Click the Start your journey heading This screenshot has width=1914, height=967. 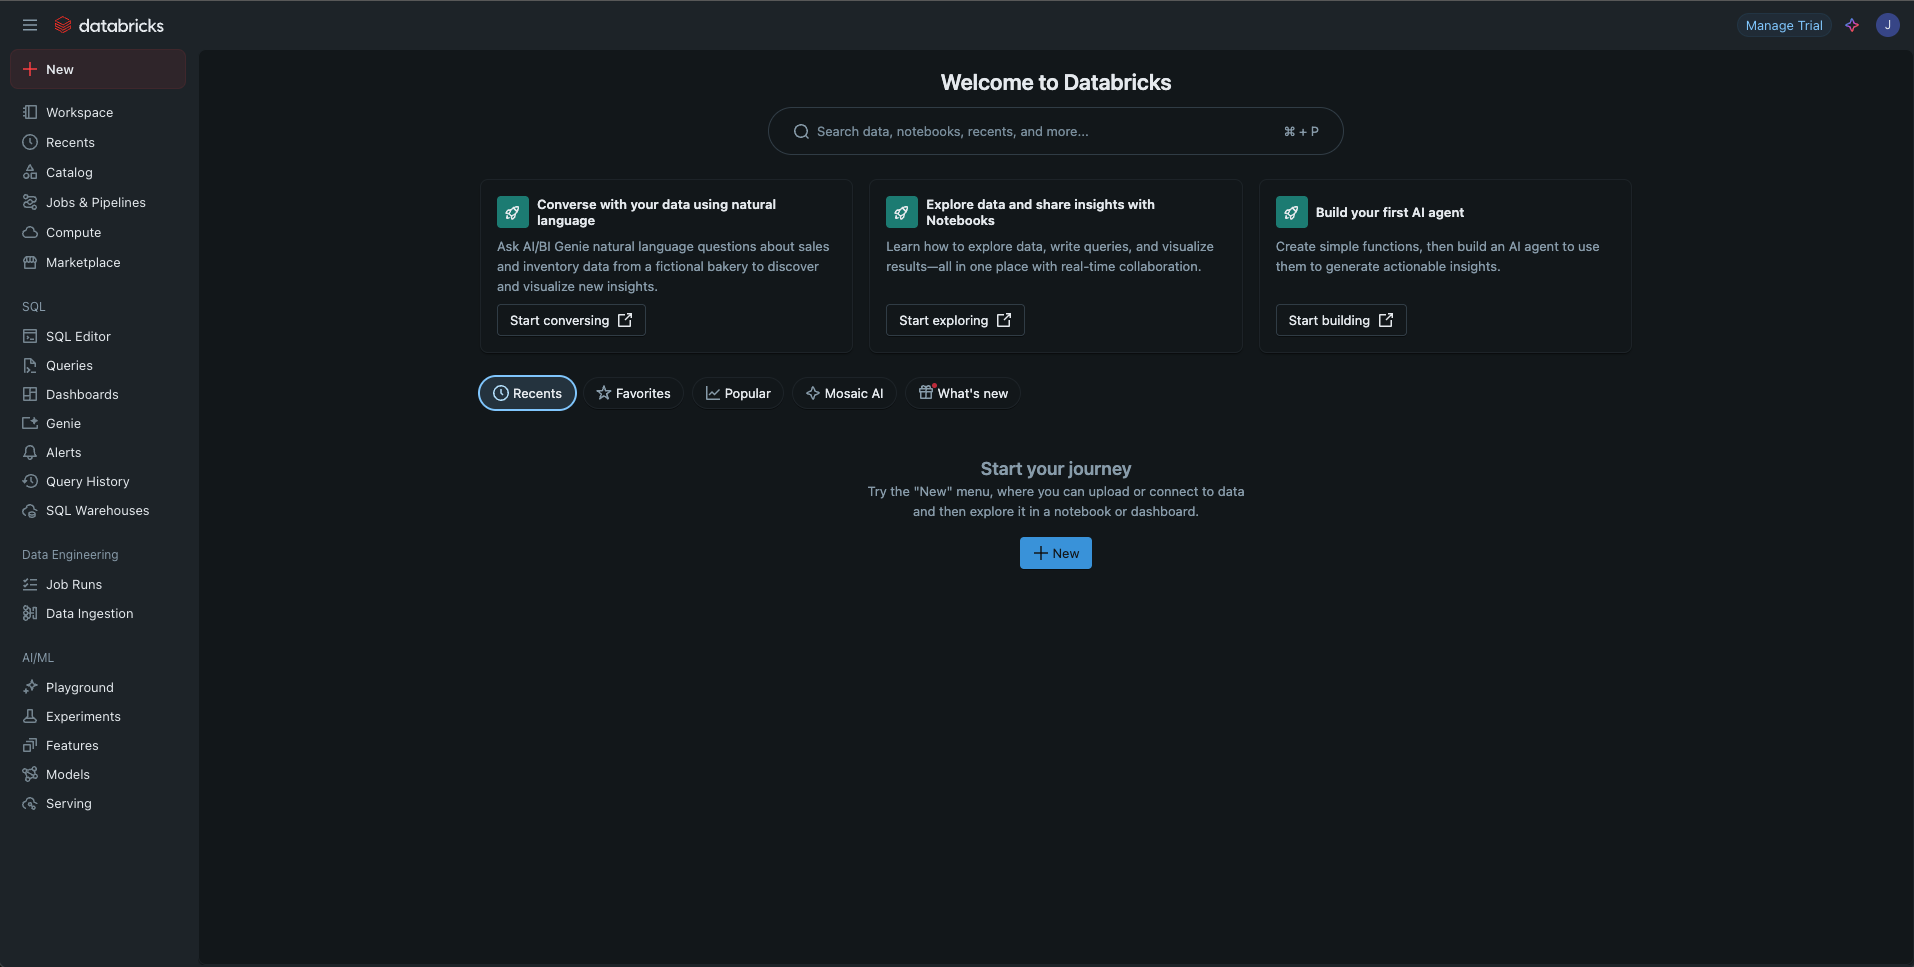(x=1056, y=468)
